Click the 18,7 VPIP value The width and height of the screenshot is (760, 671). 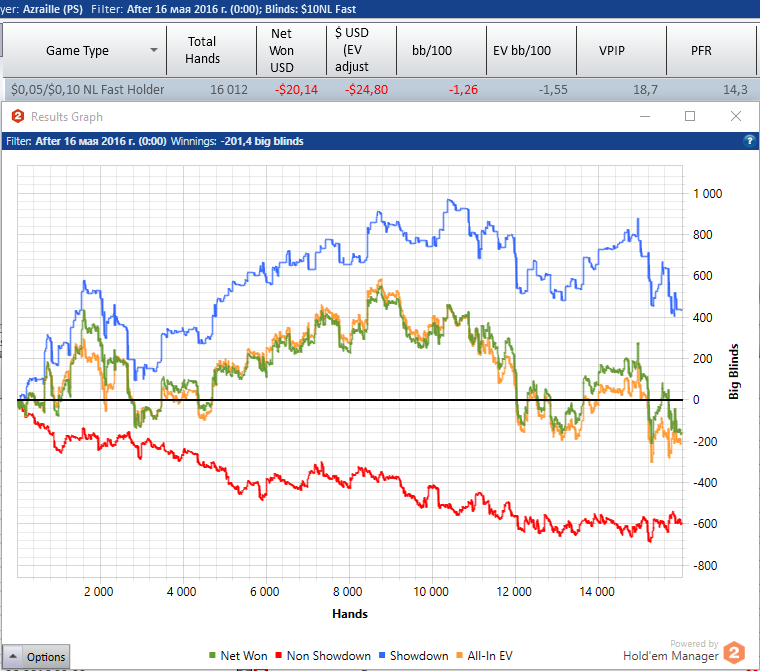click(x=646, y=90)
